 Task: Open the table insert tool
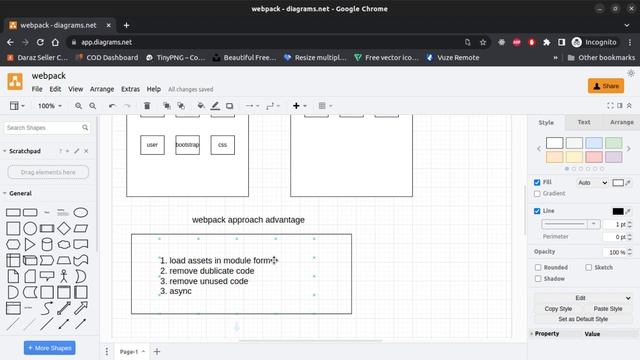(x=325, y=106)
